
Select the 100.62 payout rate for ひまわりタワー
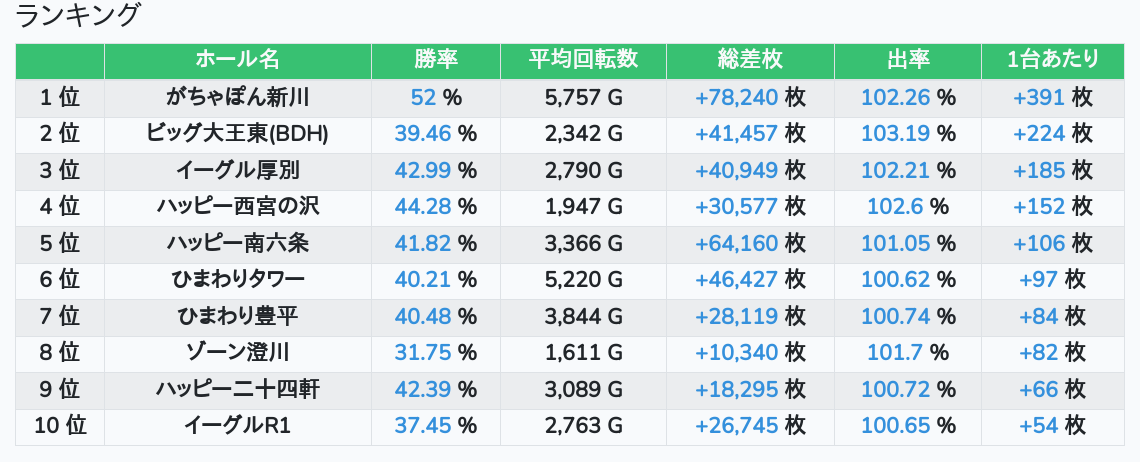[895, 279]
